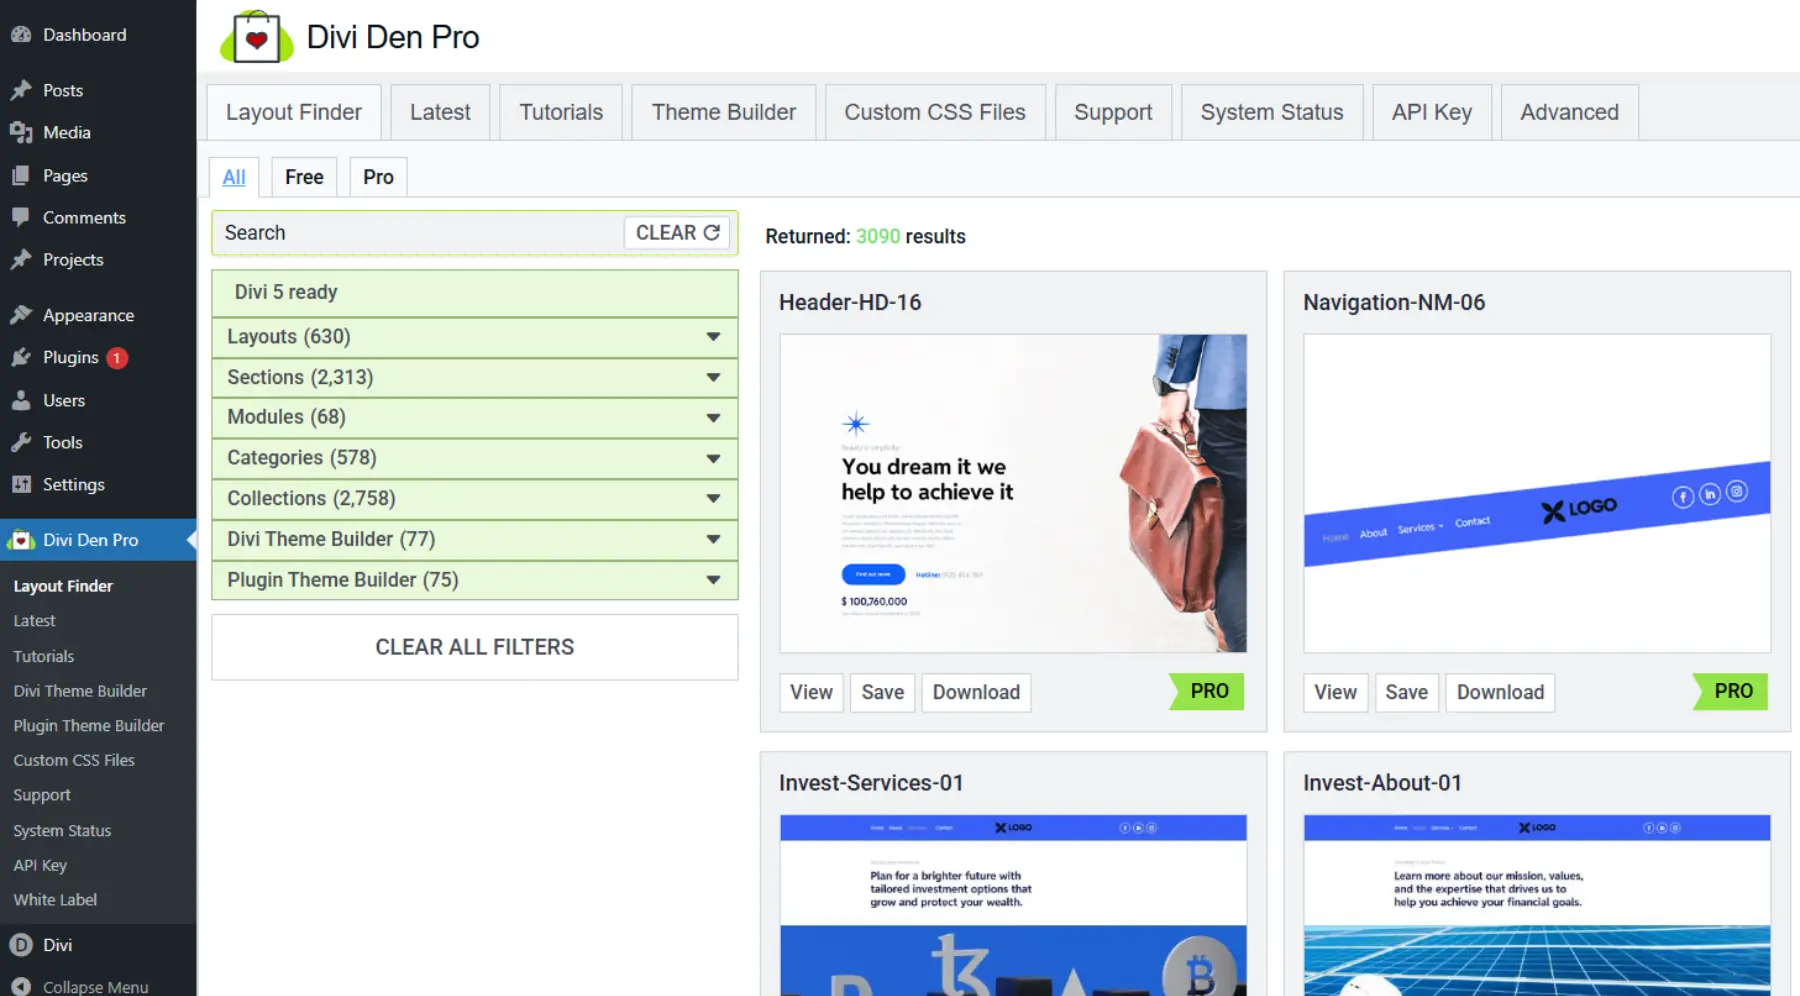Open the Tutorials tab
The width and height of the screenshot is (1800, 996).
pos(560,112)
